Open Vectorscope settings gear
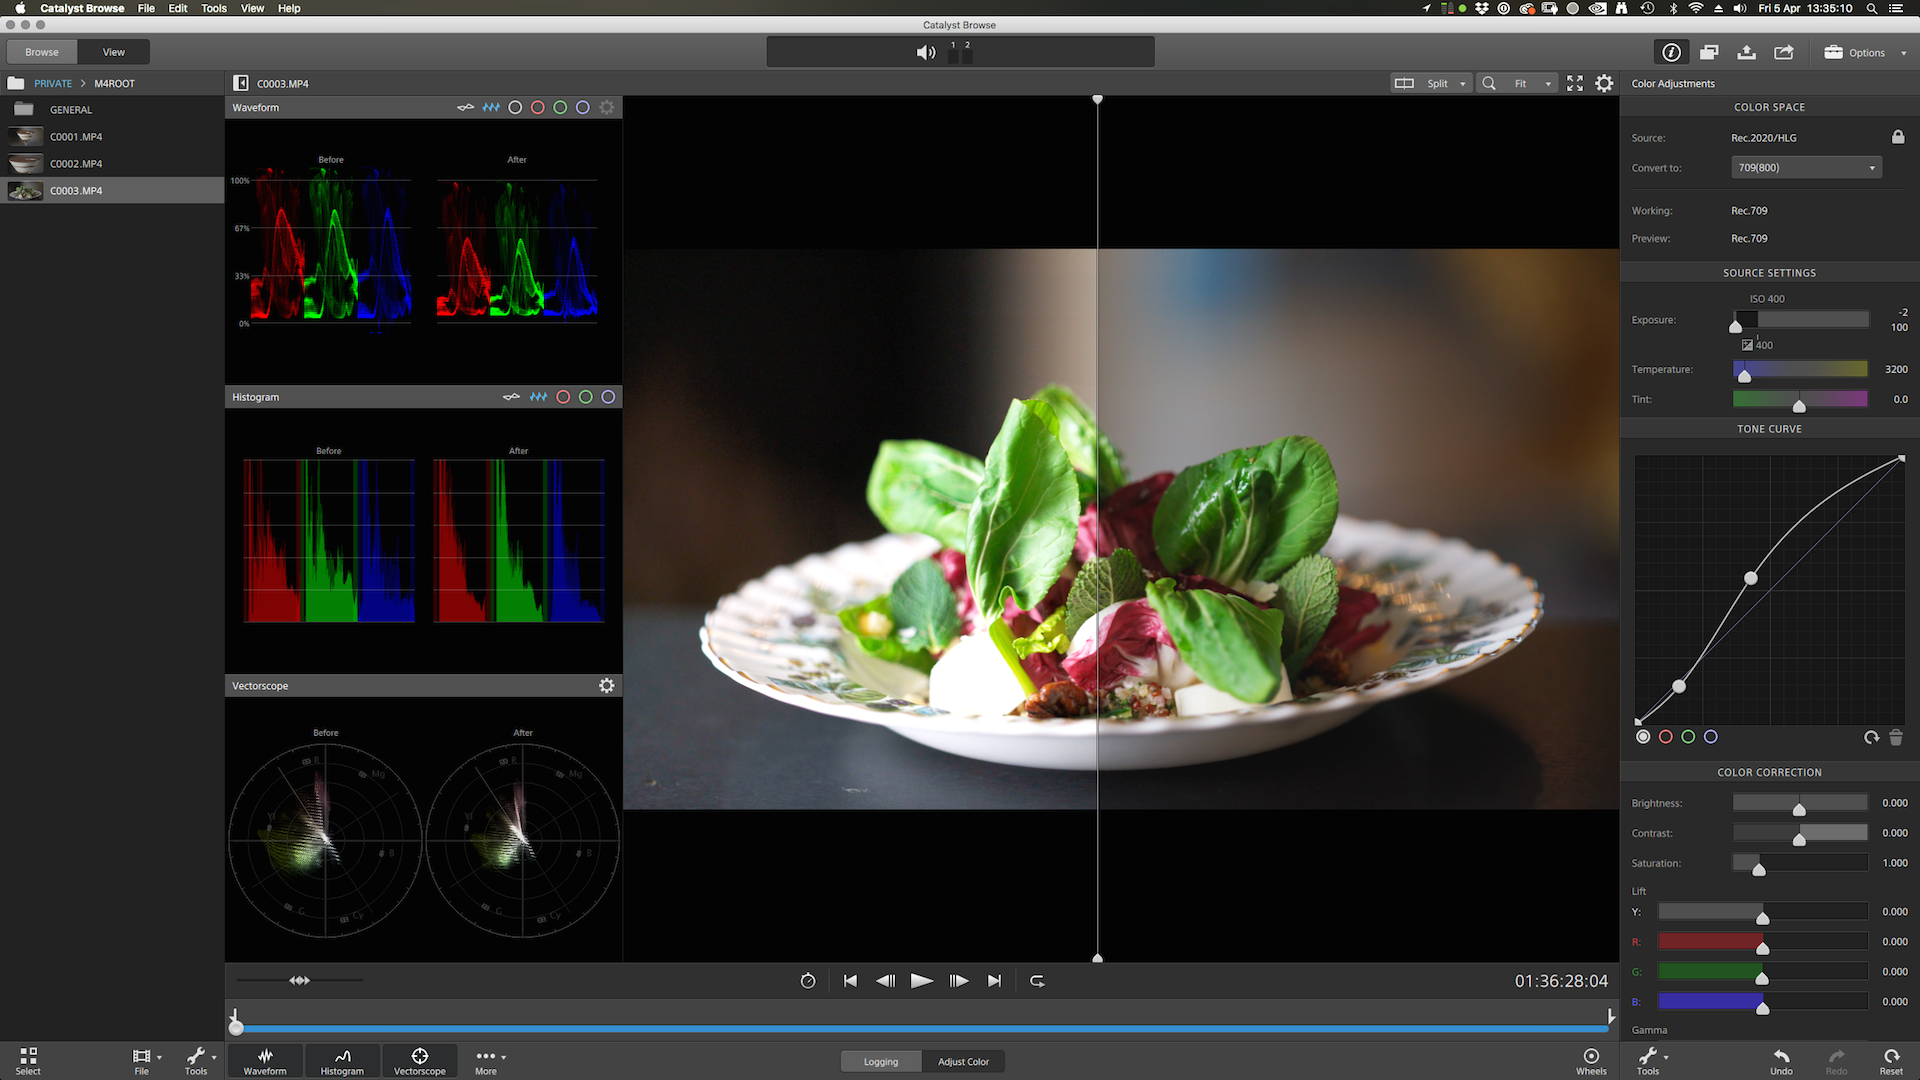 [x=606, y=685]
